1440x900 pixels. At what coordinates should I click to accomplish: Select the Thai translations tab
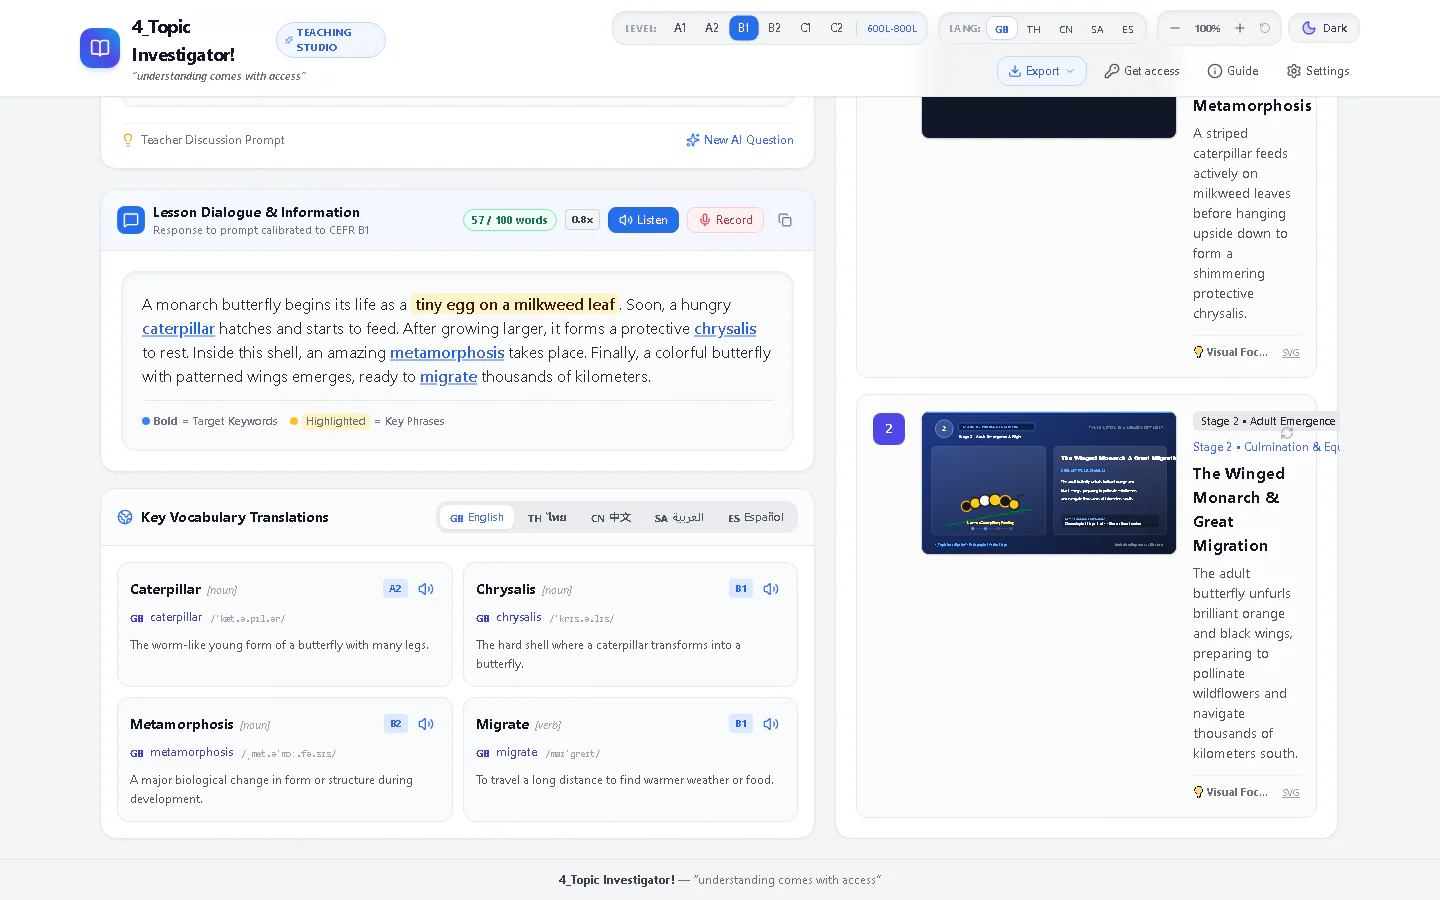[547, 517]
